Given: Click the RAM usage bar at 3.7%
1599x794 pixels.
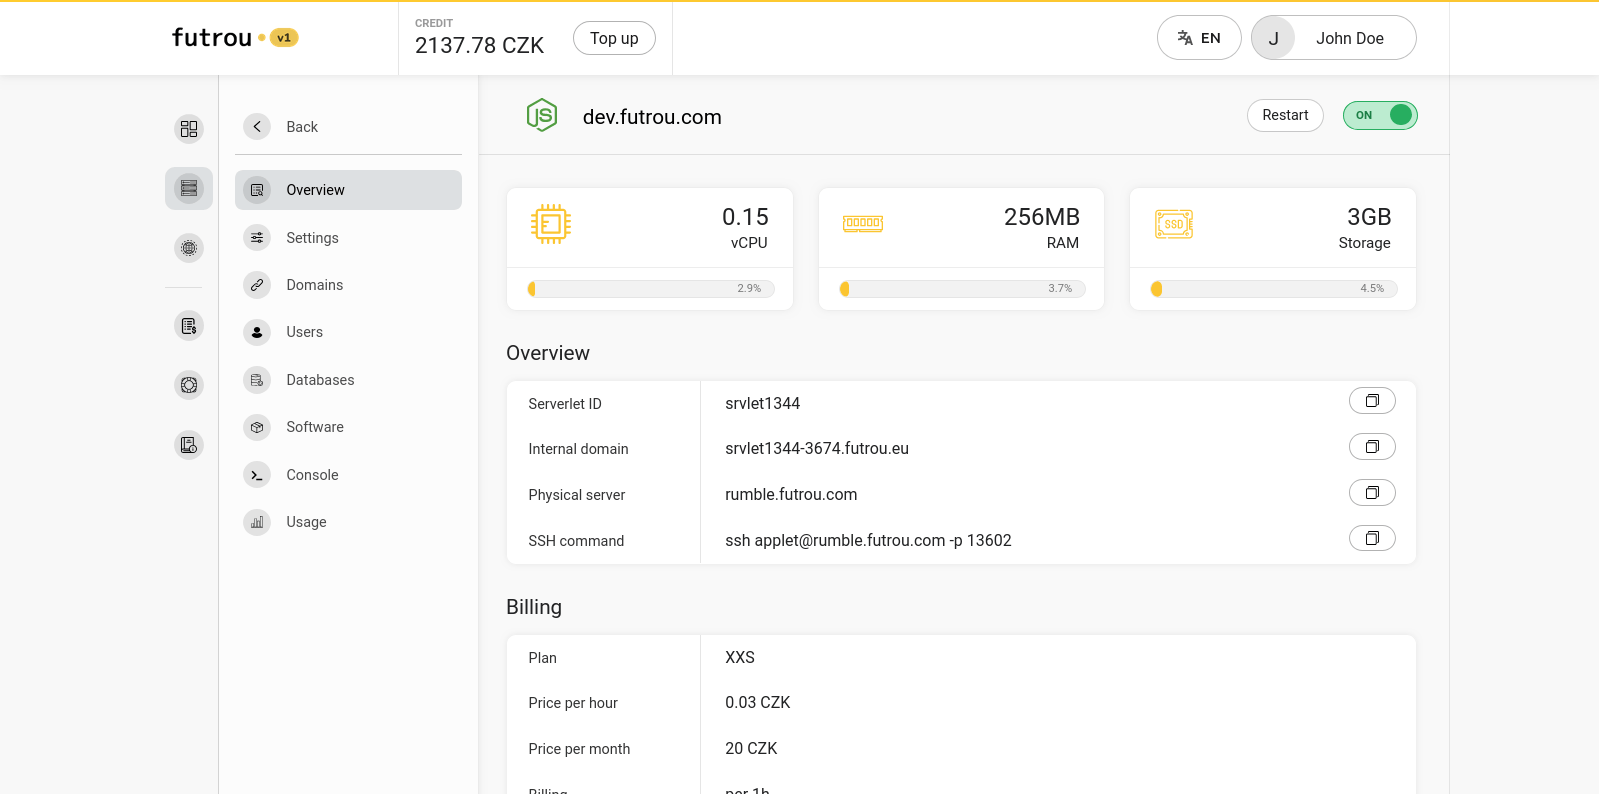Looking at the screenshot, I should pyautogui.click(x=963, y=289).
